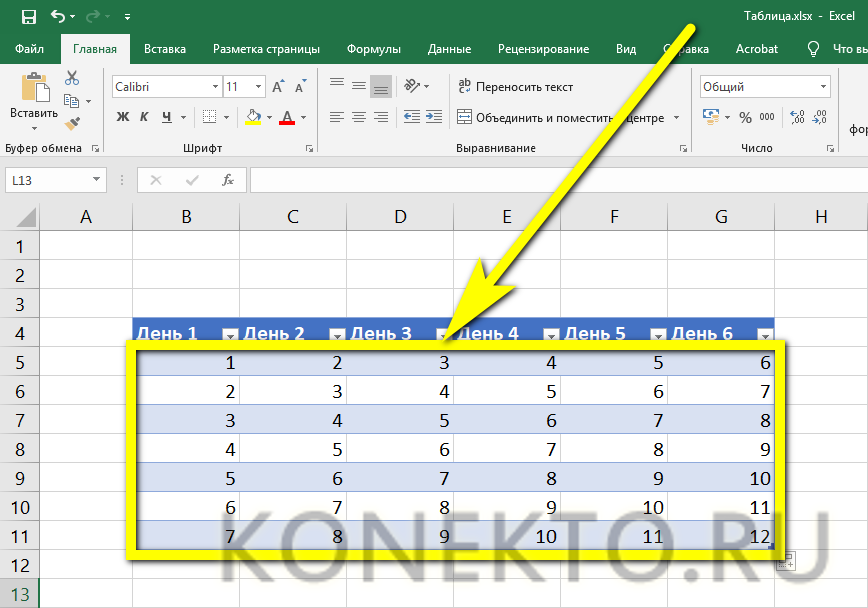Open the Вставка ribbon tab
The image size is (868, 608).
point(165,49)
